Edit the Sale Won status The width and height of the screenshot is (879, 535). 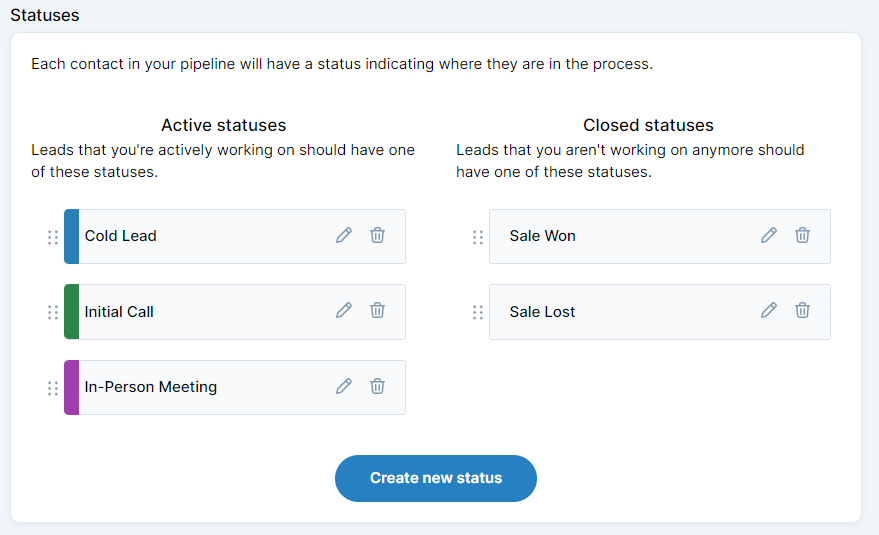click(769, 235)
